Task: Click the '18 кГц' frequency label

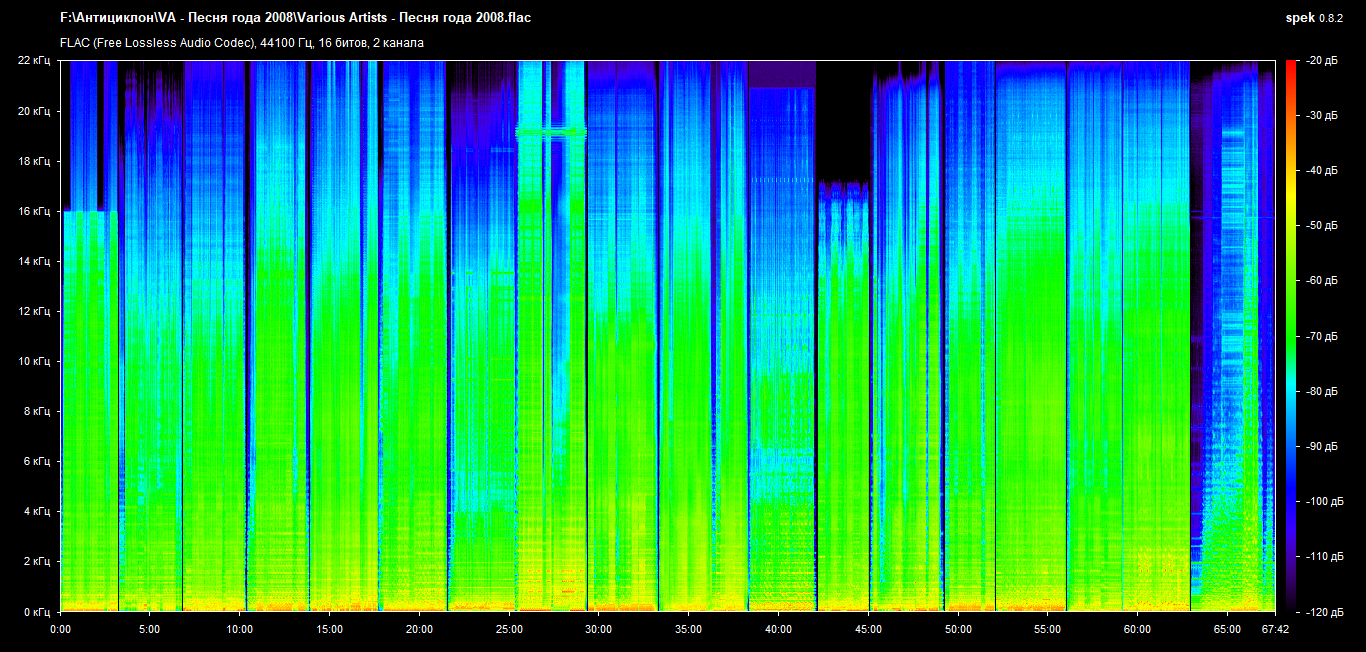Action: (34, 161)
